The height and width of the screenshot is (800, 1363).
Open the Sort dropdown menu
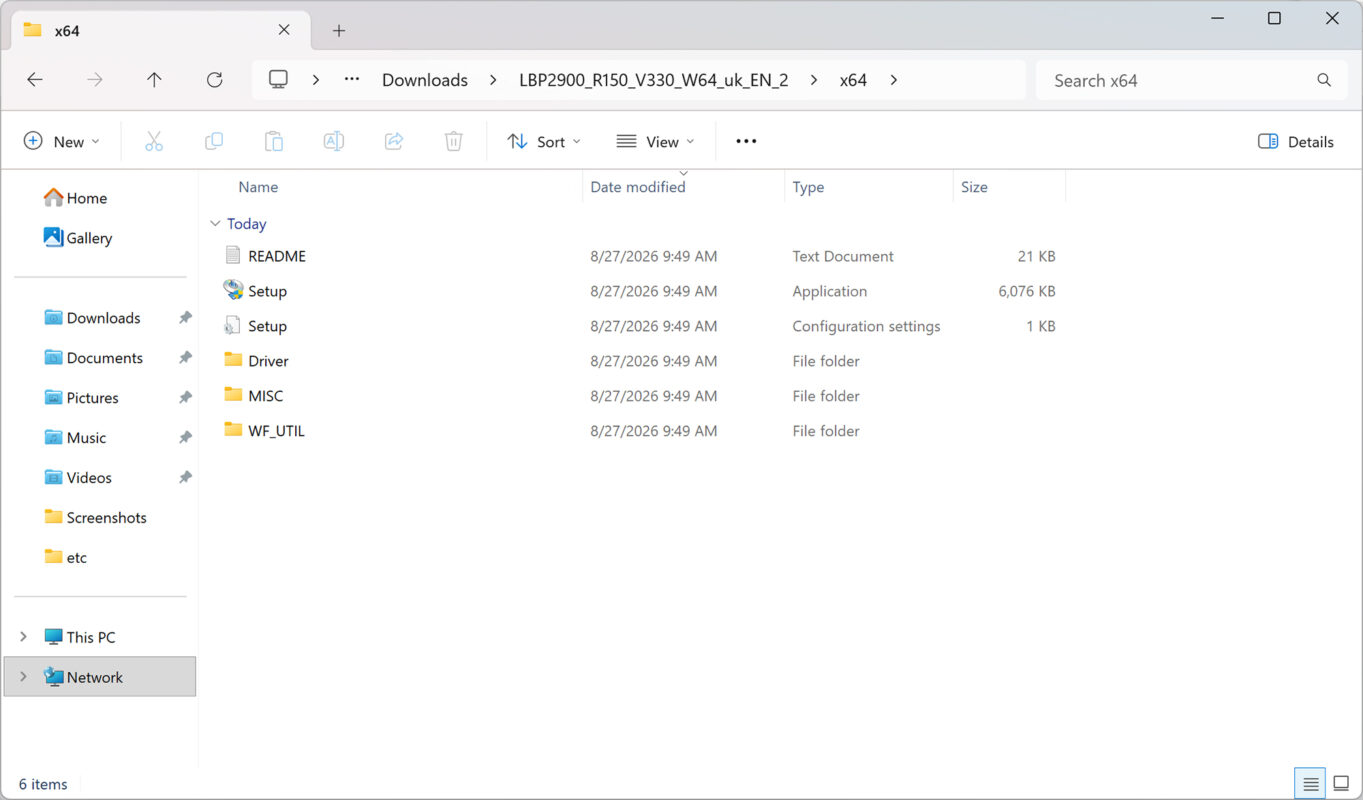544,142
